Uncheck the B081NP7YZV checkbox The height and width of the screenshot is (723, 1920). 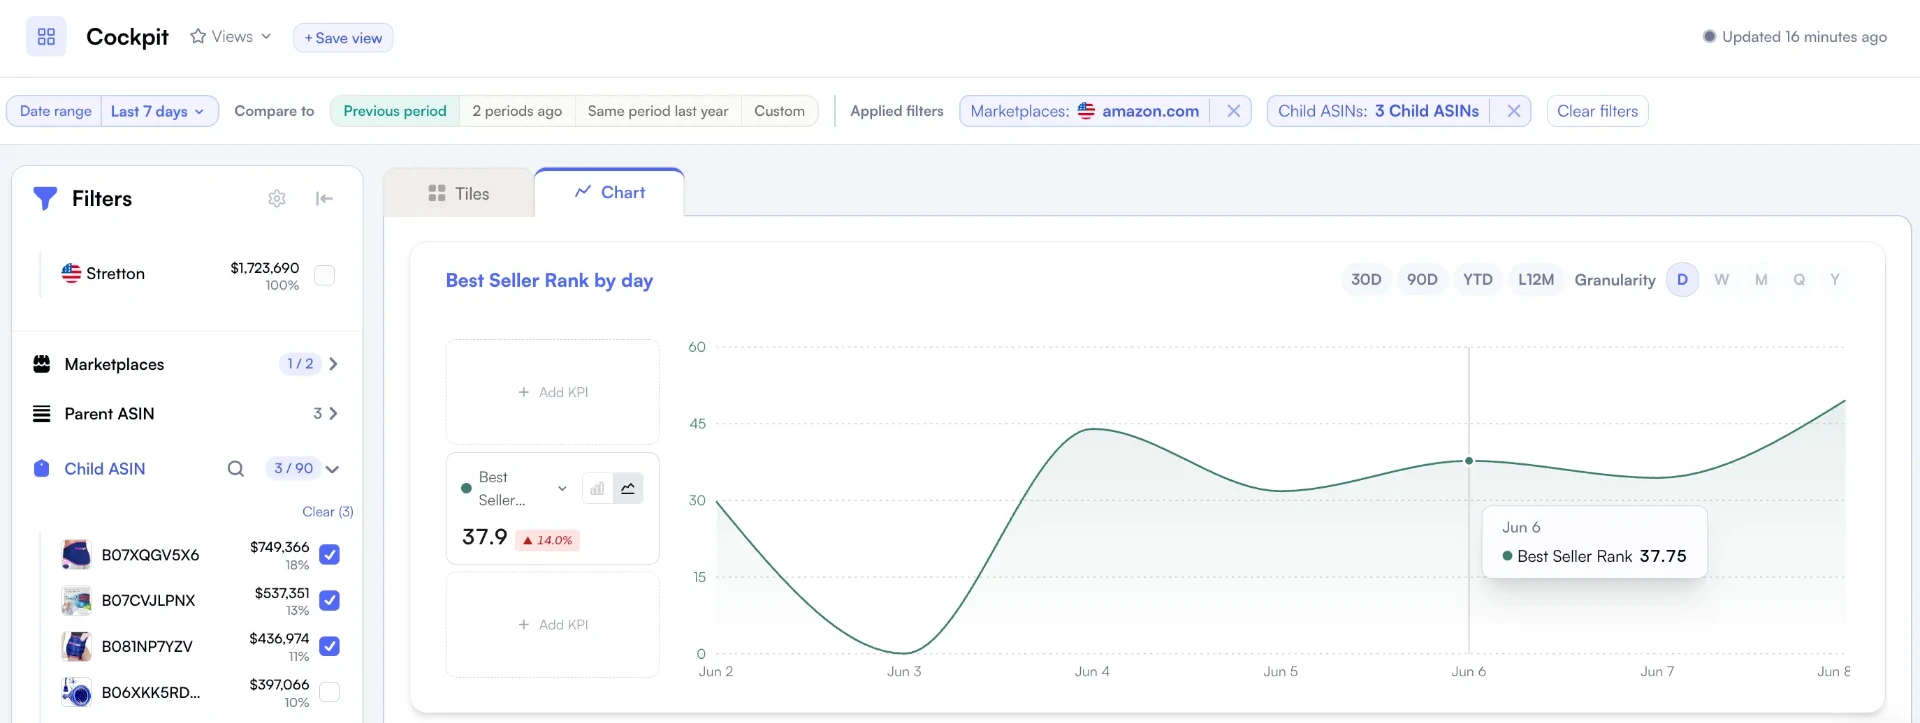tap(329, 646)
